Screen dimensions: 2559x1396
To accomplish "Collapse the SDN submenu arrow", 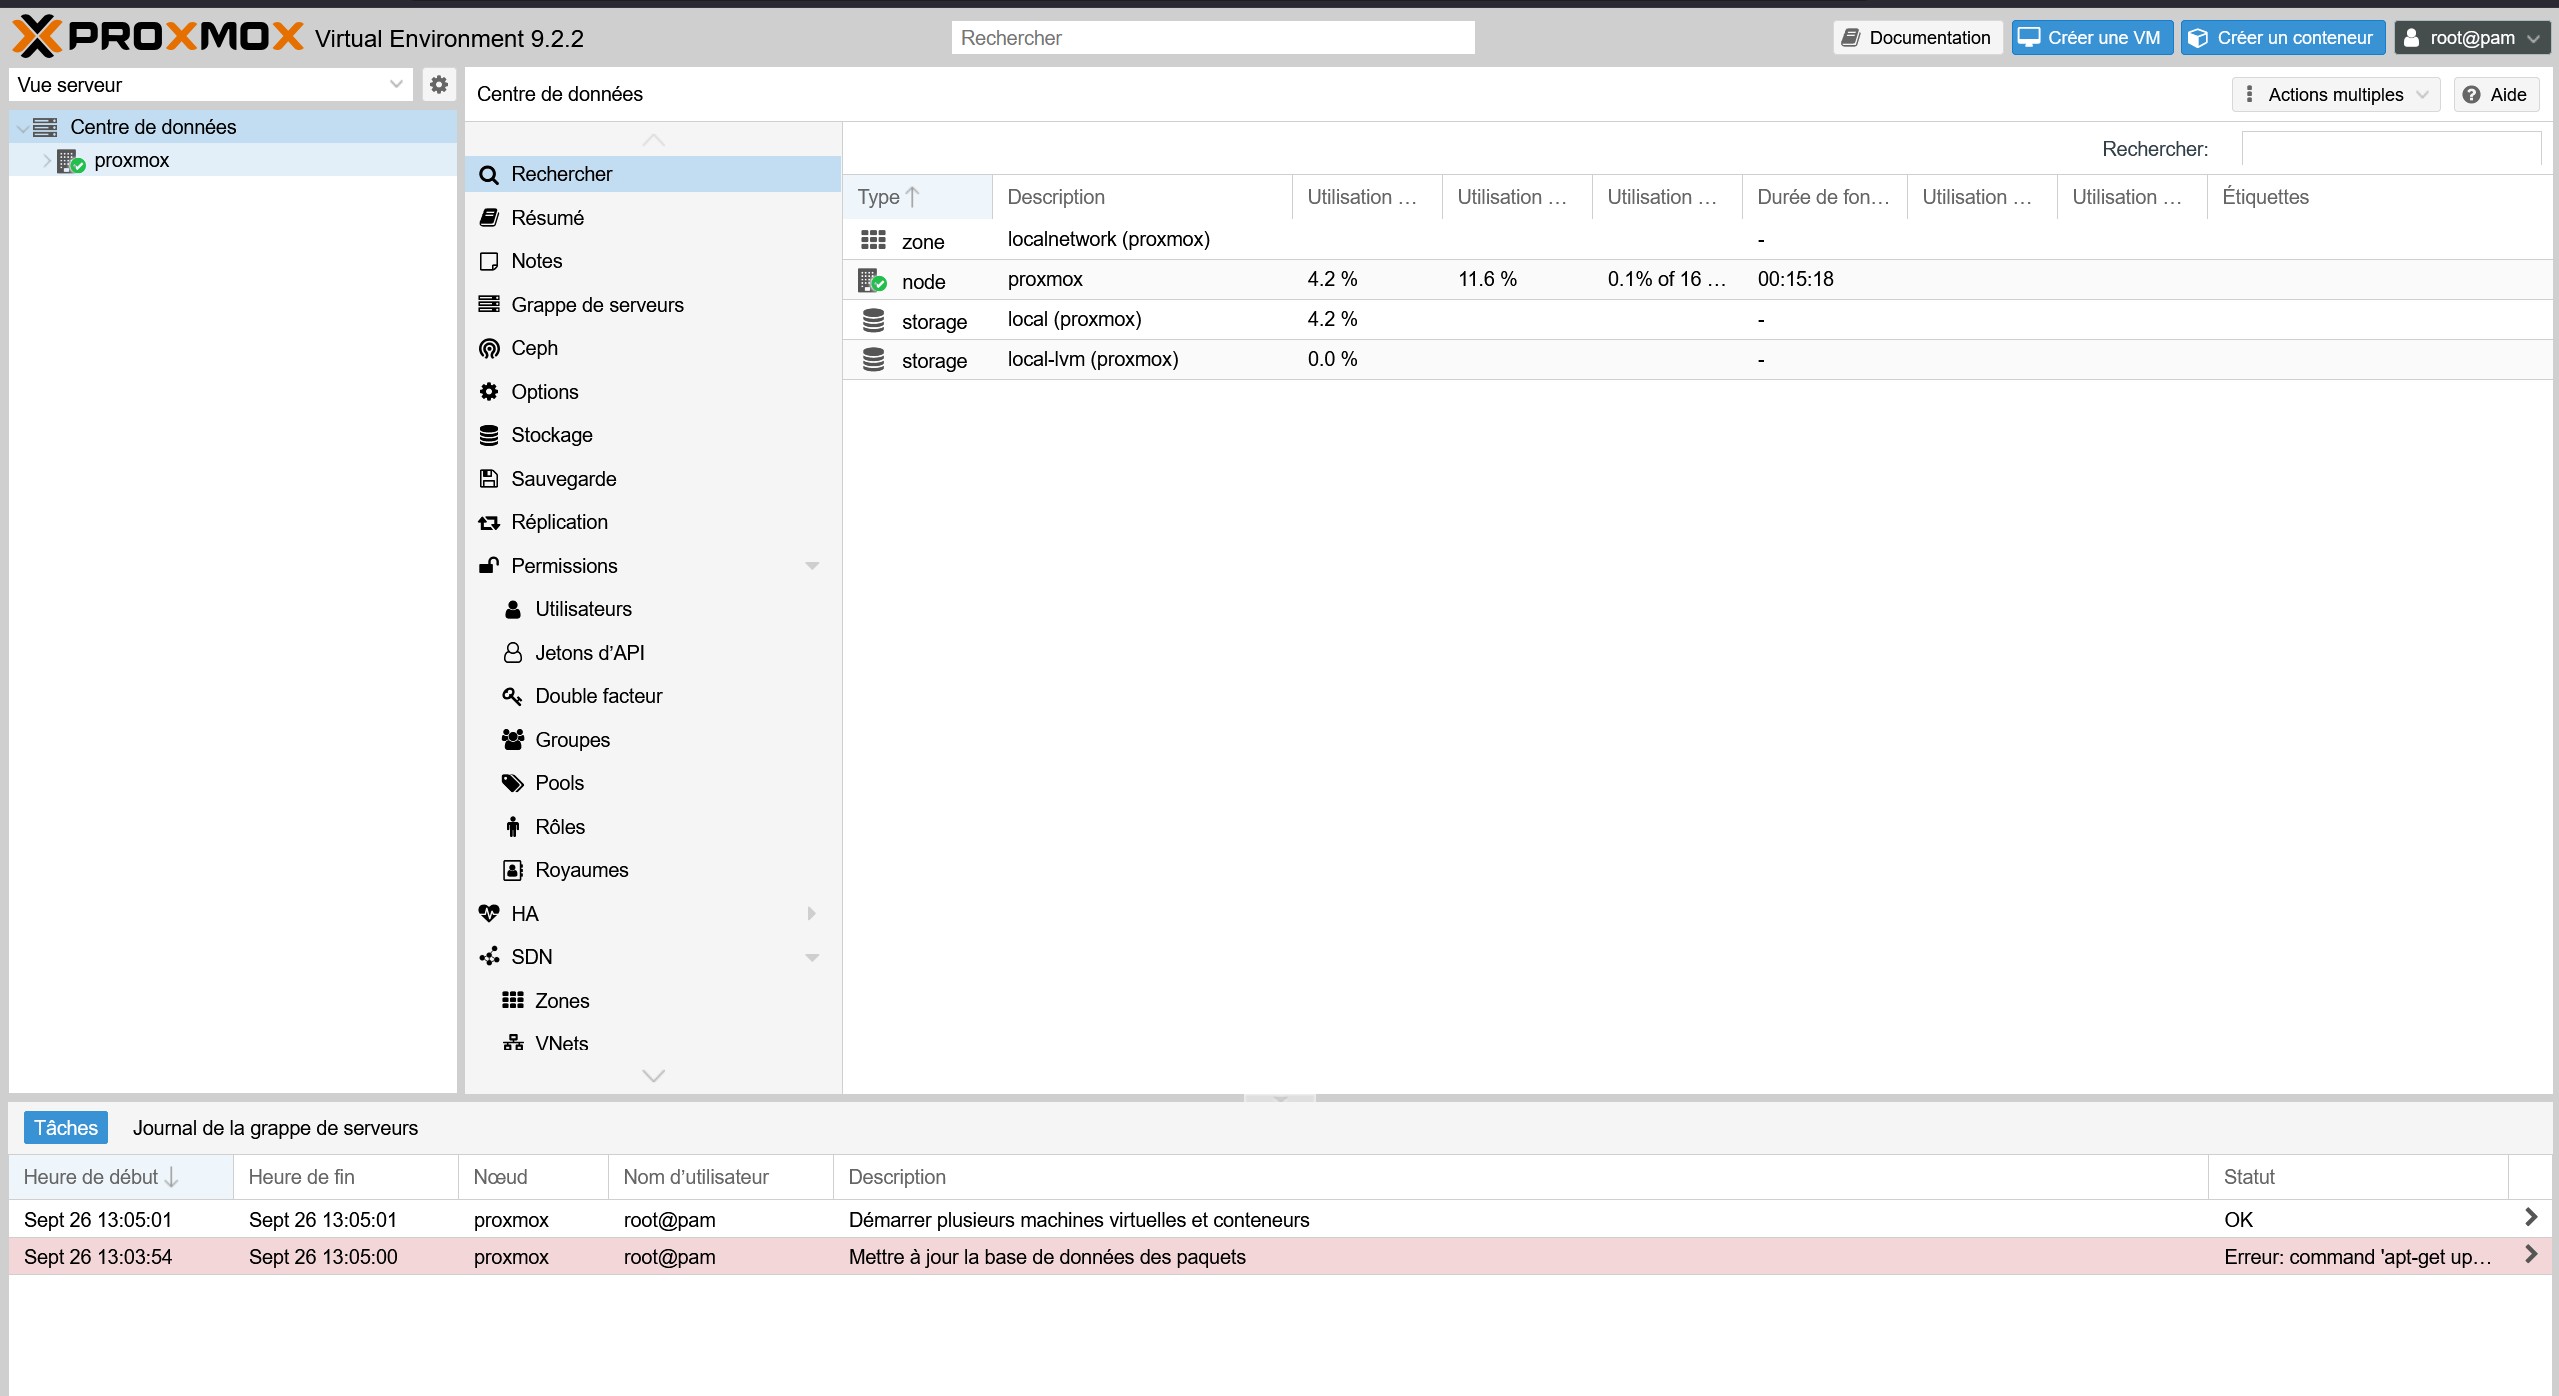I will (812, 958).
